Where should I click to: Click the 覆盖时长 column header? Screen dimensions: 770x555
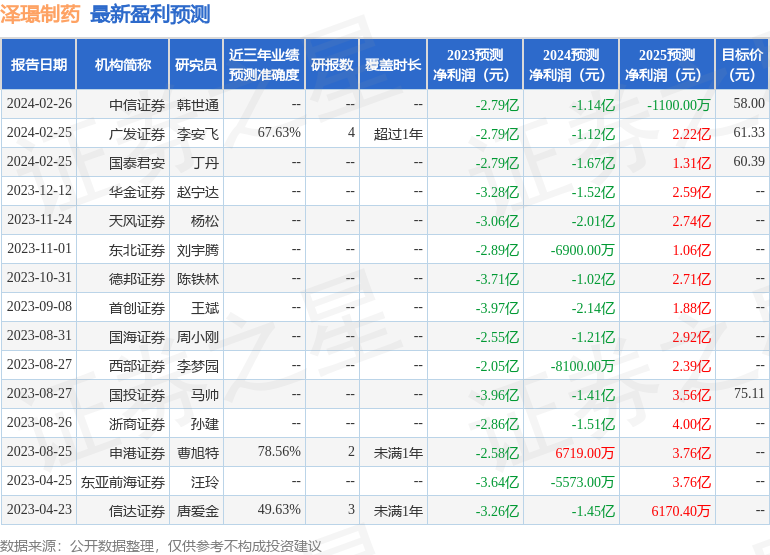click(393, 64)
